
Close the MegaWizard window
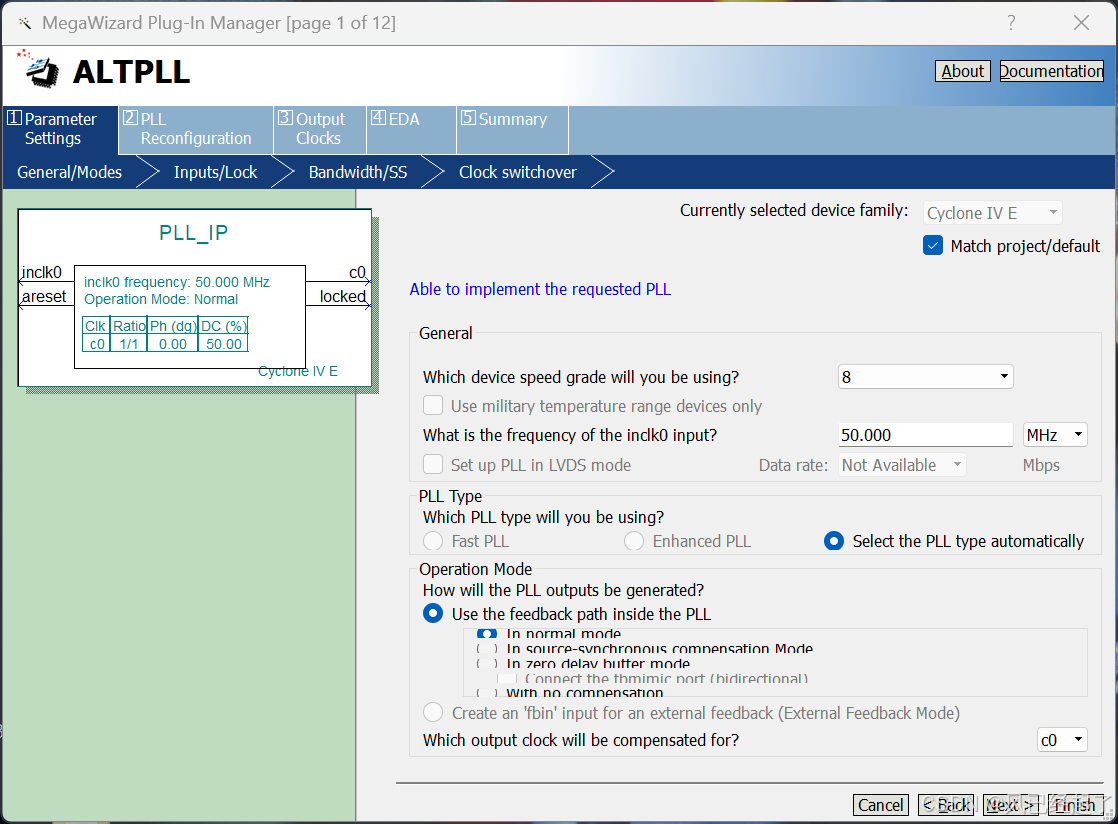click(1081, 23)
